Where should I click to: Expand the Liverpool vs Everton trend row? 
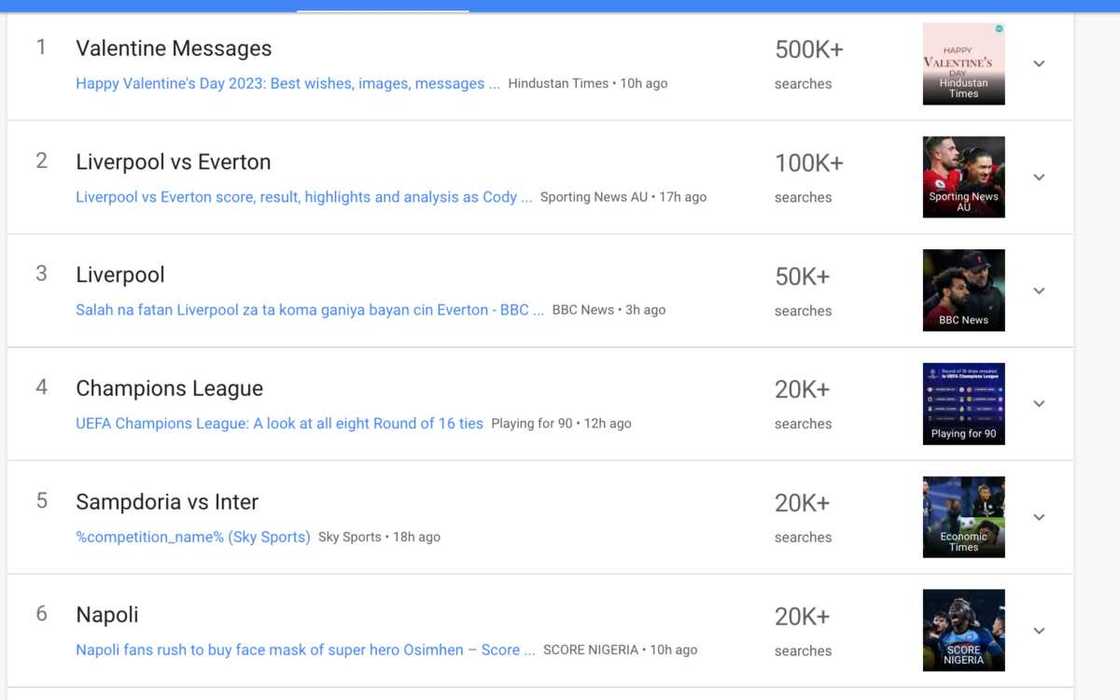click(x=1039, y=177)
